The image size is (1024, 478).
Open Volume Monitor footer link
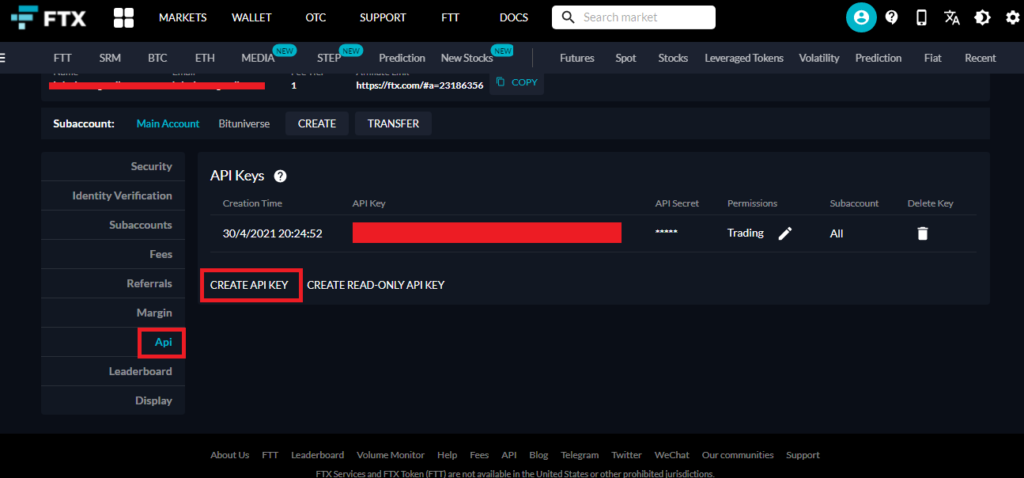pyautogui.click(x=391, y=455)
